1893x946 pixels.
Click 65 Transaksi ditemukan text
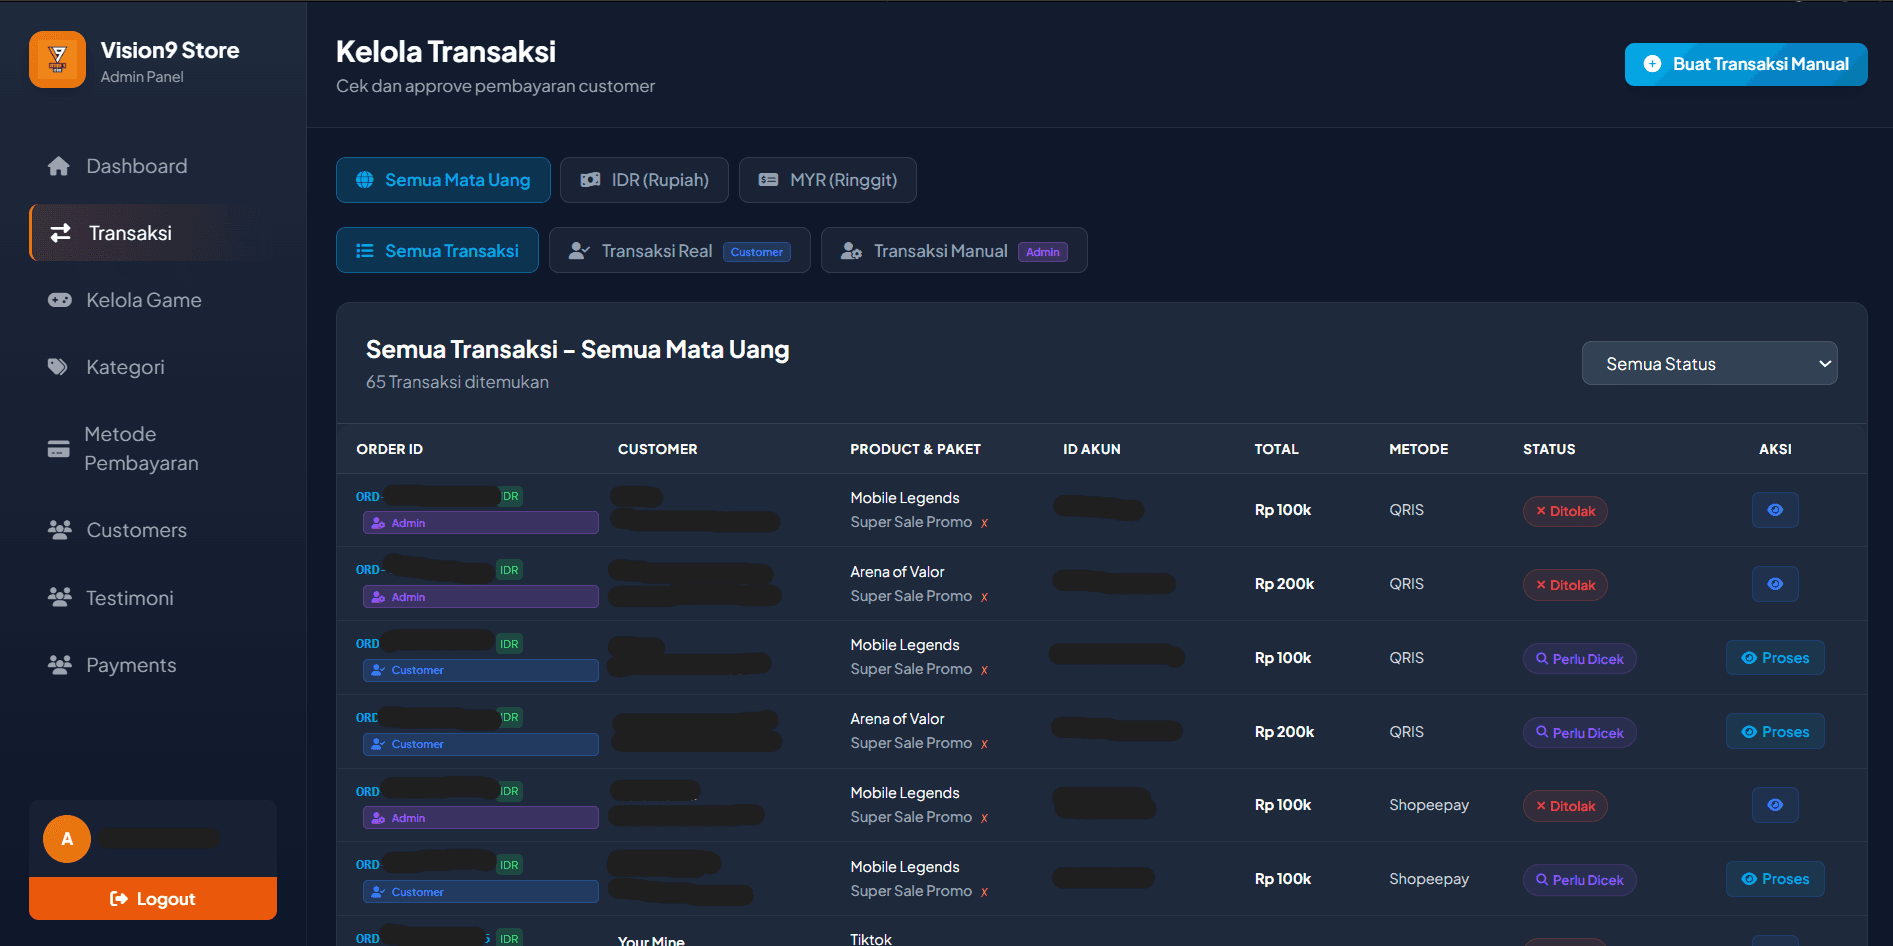457,382
